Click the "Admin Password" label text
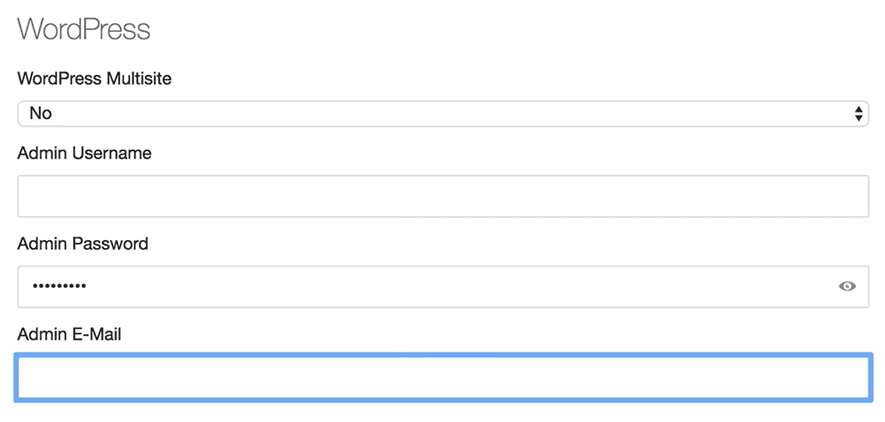Screen dimensions: 885x422 (83, 243)
